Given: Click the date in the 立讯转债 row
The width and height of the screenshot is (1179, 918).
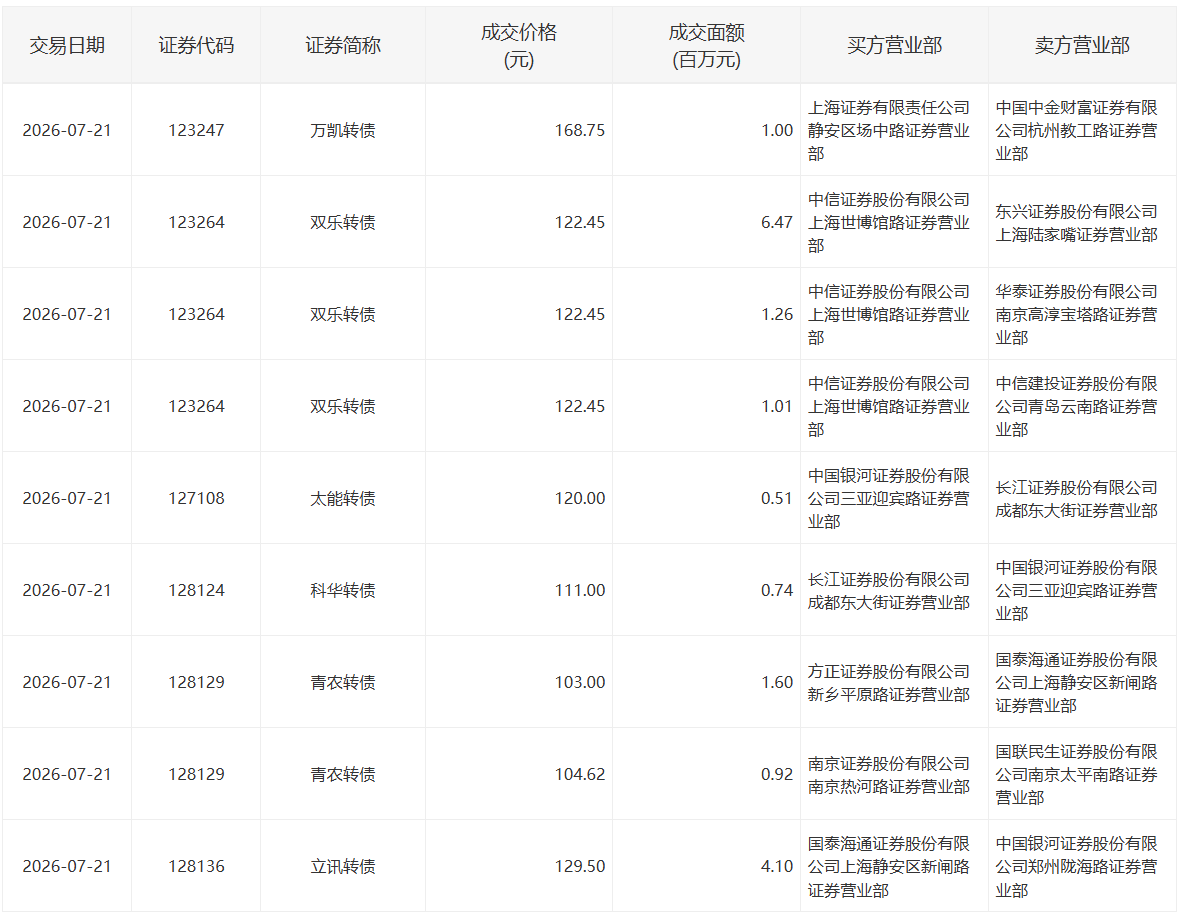Looking at the screenshot, I should (x=67, y=866).
